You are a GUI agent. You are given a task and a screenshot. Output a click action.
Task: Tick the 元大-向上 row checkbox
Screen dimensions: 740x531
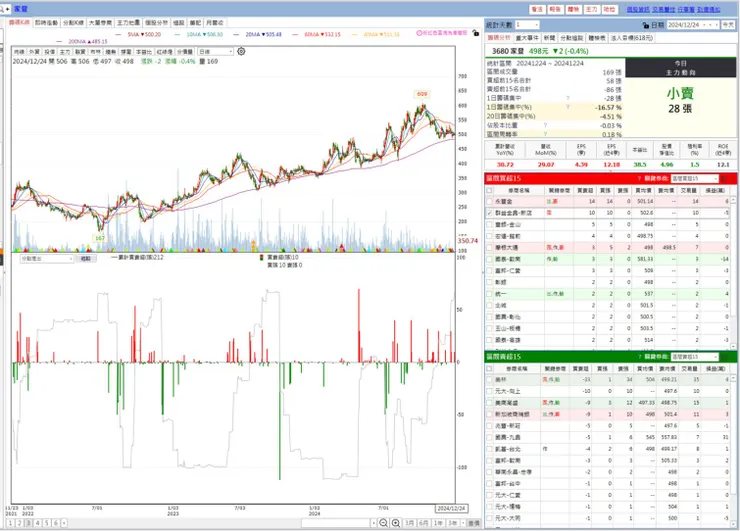coord(489,391)
